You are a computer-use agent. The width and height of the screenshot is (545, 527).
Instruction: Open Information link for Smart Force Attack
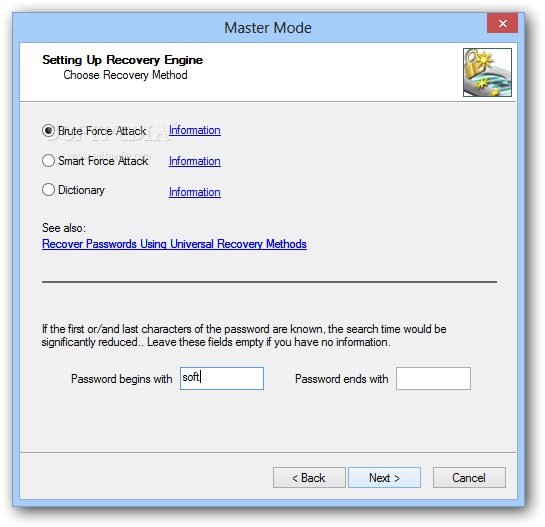pyautogui.click(x=195, y=161)
